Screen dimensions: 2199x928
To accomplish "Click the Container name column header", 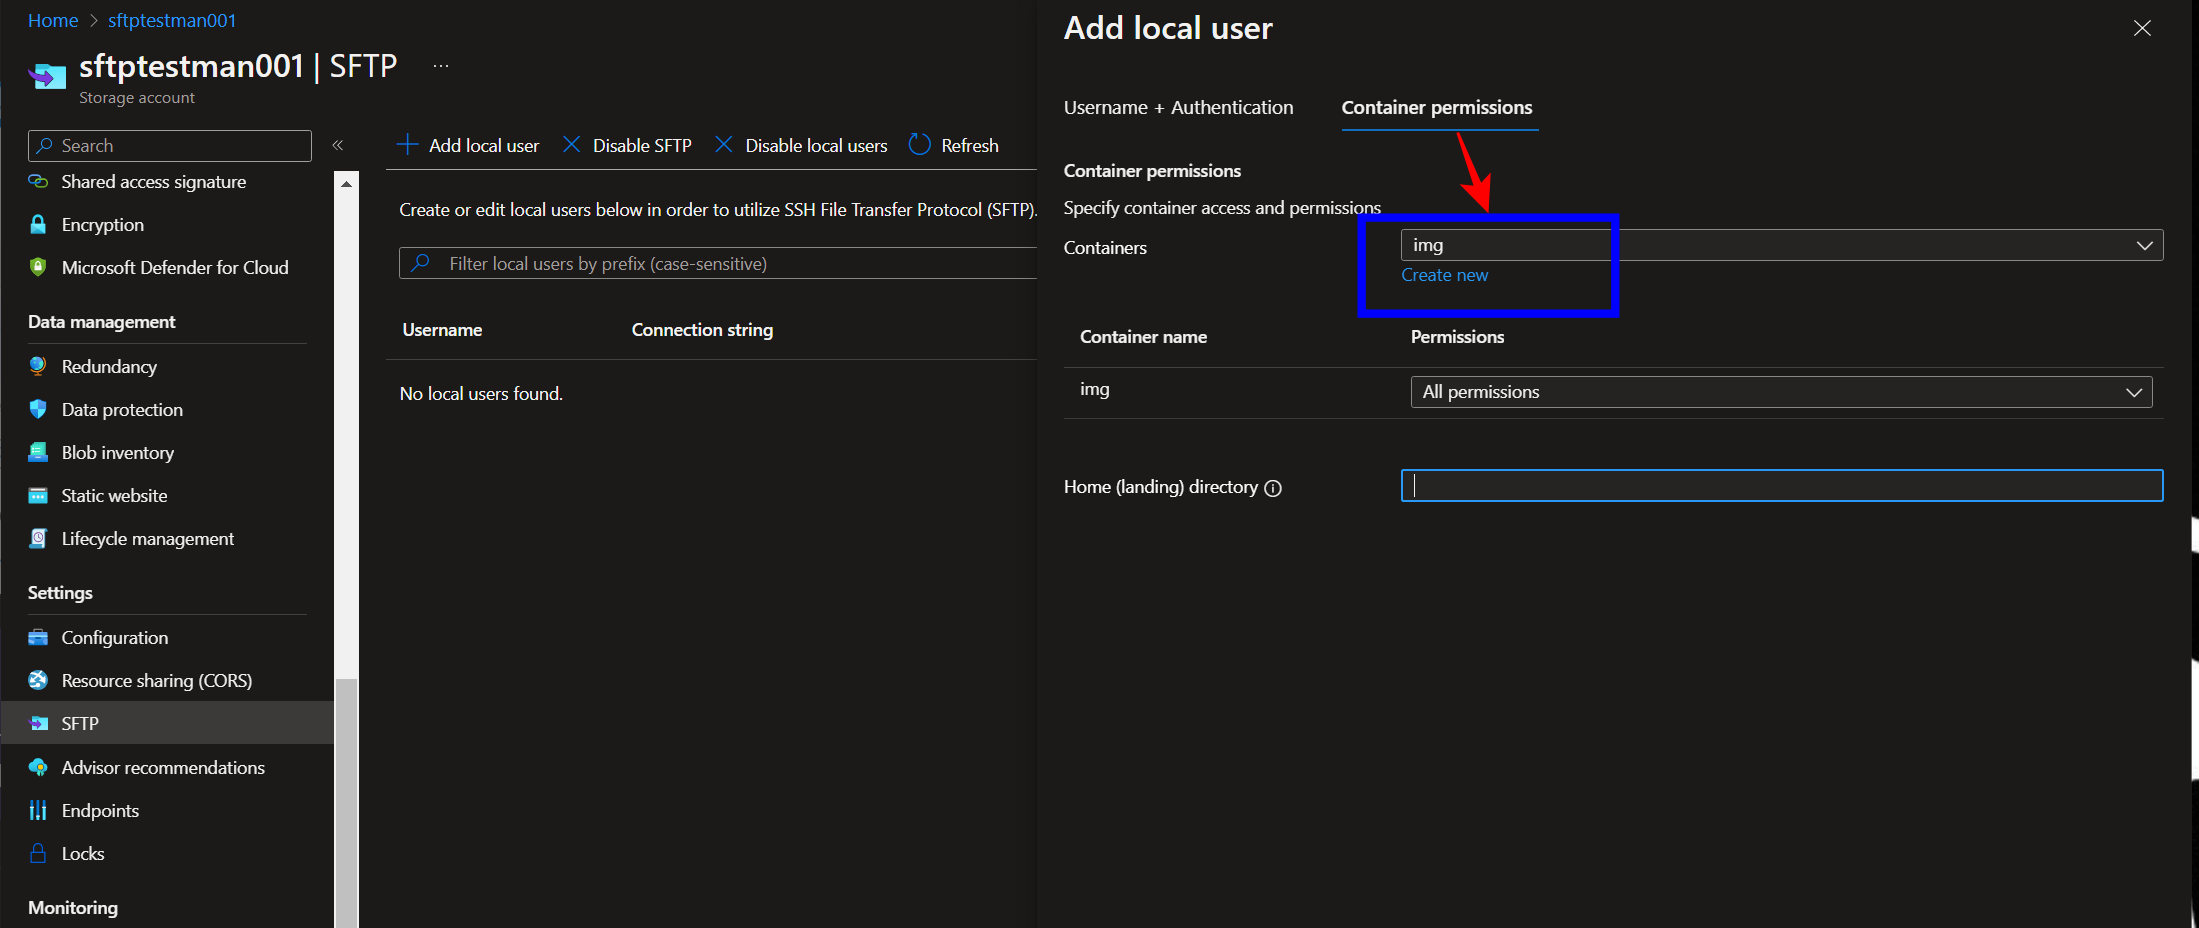I will 1143,337.
